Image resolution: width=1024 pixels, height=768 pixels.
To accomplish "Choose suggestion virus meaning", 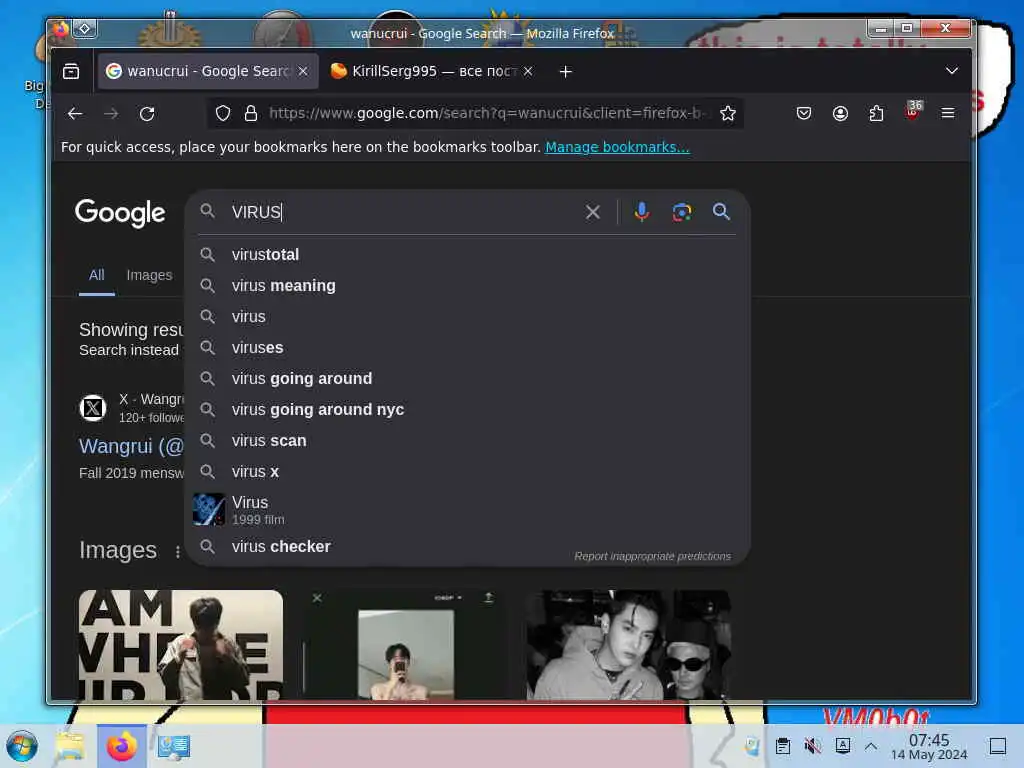I will (x=467, y=286).
